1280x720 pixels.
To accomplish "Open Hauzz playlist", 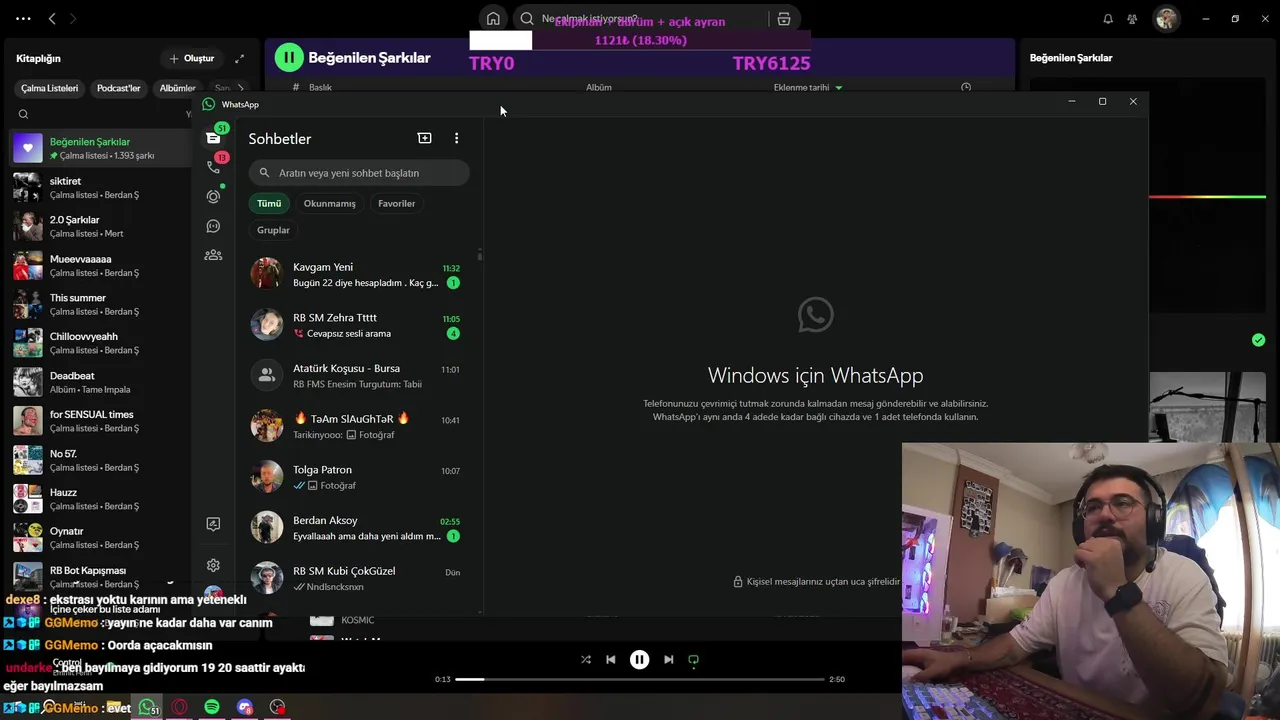I will [101, 499].
